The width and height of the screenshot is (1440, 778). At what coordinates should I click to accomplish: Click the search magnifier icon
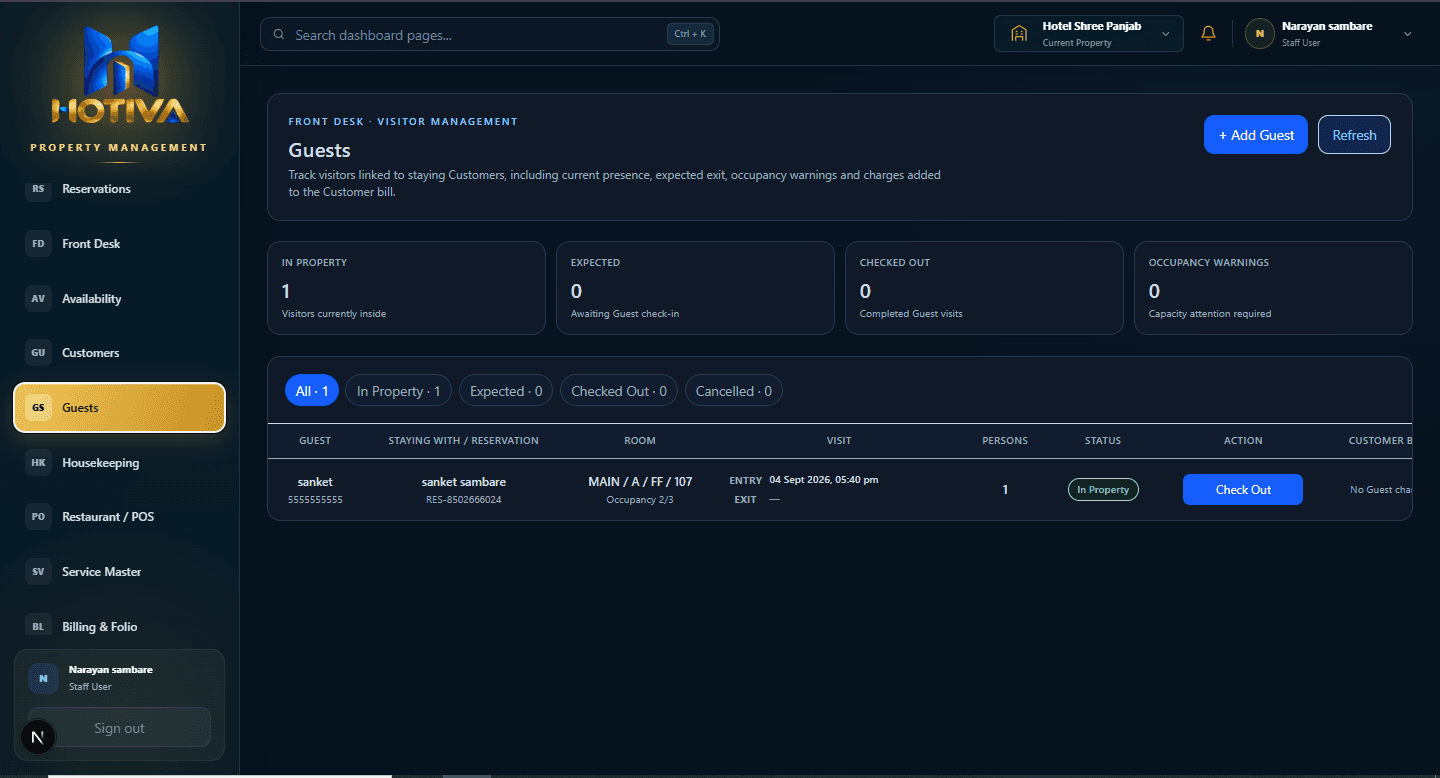point(279,35)
